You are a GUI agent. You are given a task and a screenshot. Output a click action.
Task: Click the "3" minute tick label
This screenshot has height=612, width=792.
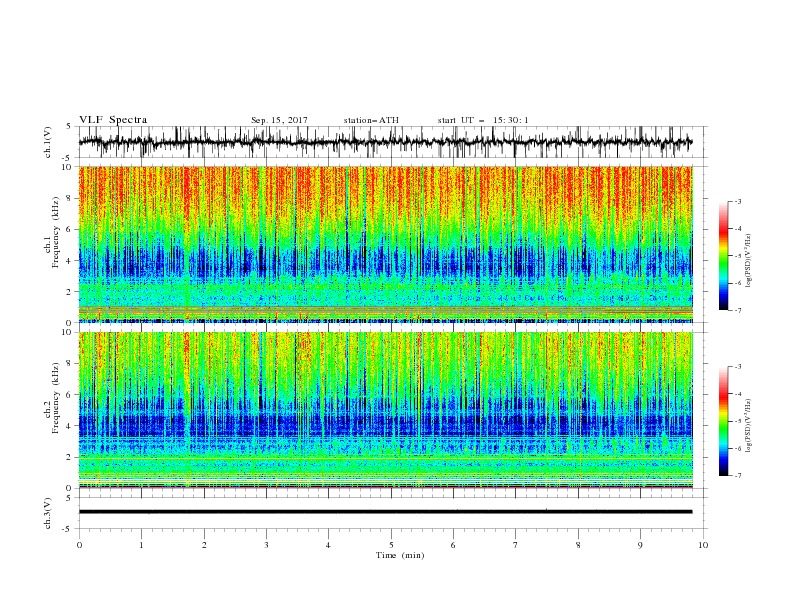point(266,545)
